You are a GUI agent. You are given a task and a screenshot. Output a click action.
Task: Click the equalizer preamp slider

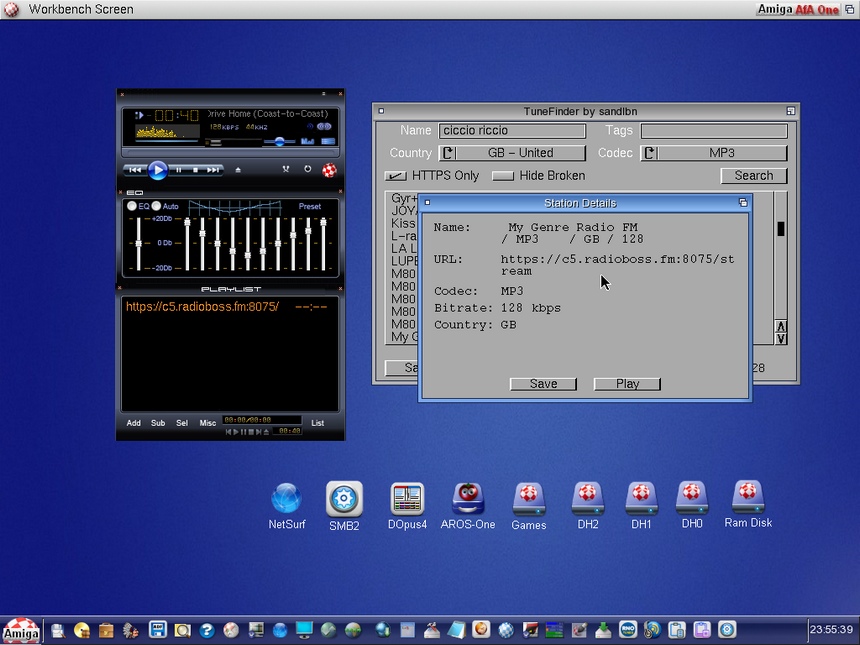click(x=139, y=244)
